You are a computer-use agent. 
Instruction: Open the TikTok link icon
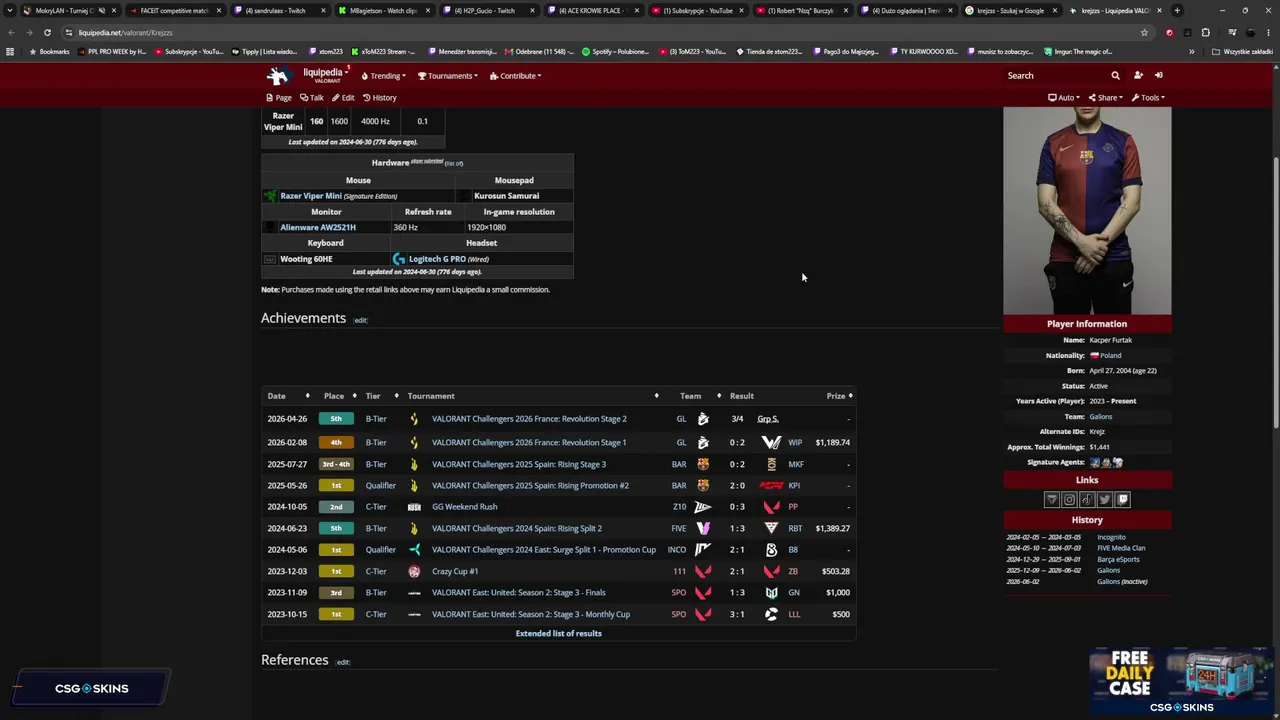pyautogui.click(x=1087, y=500)
